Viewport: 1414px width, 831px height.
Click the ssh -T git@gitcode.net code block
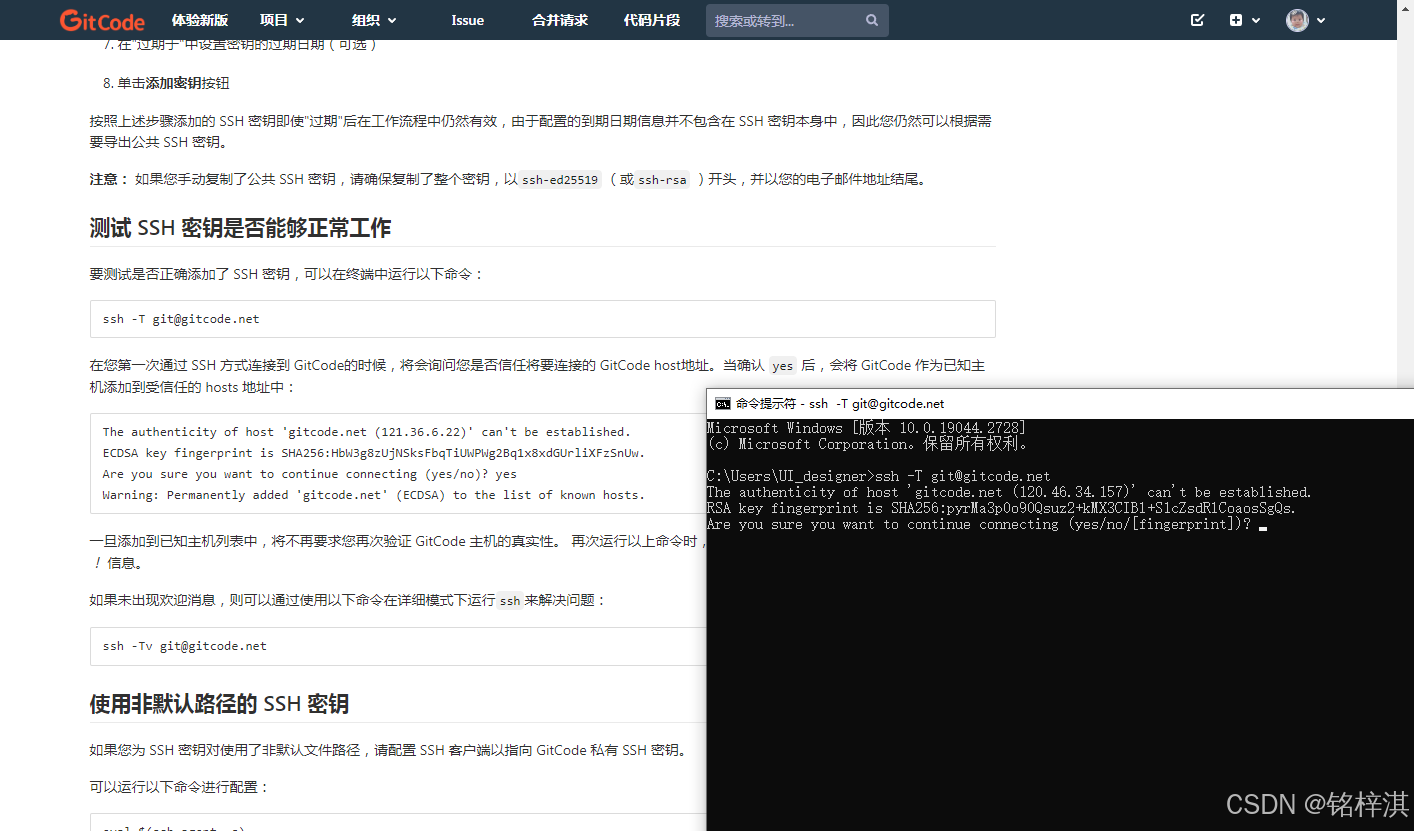(x=542, y=319)
